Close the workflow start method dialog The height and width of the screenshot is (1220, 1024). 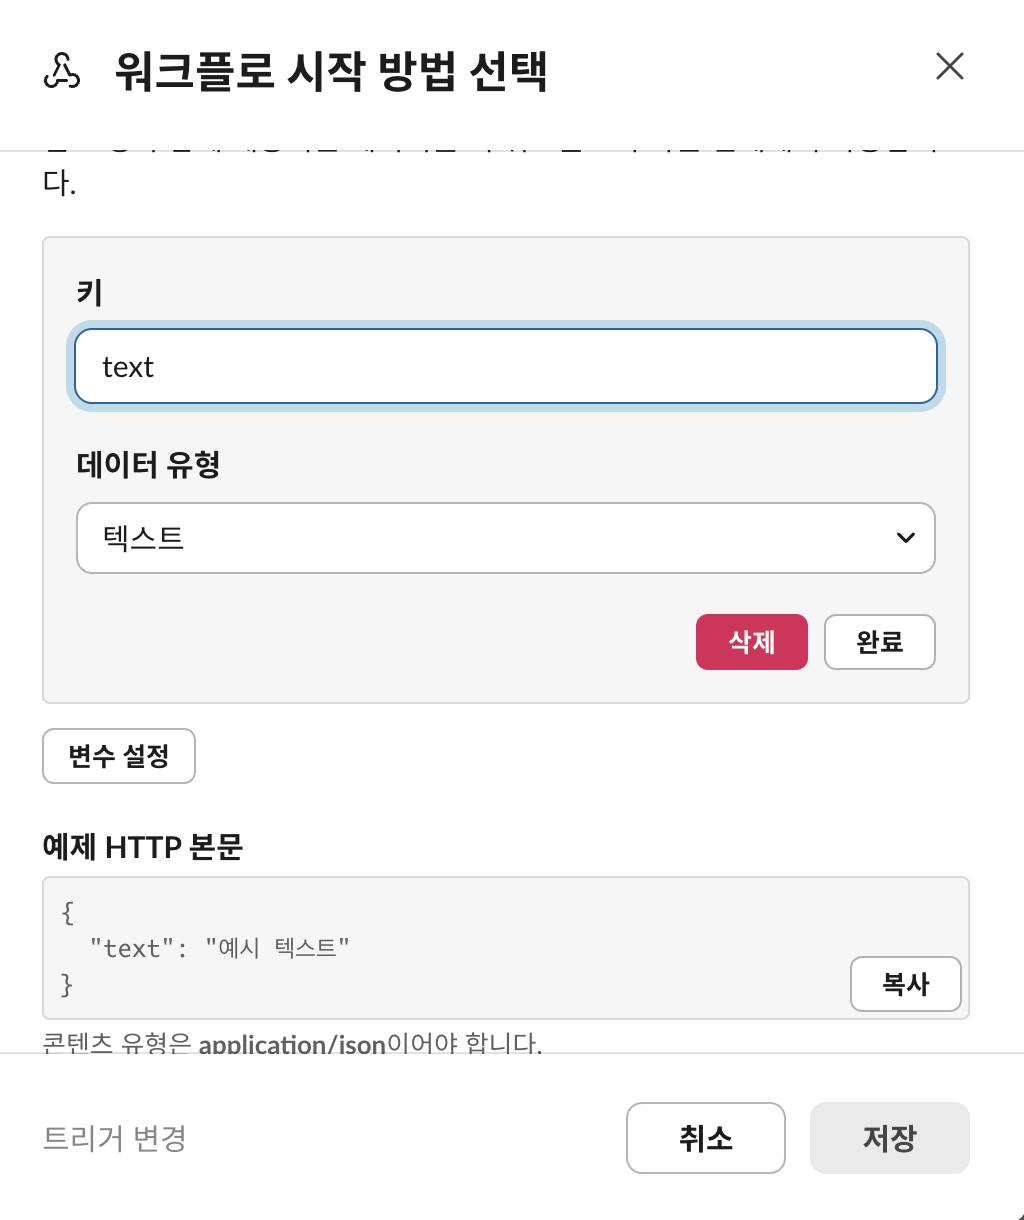click(949, 67)
